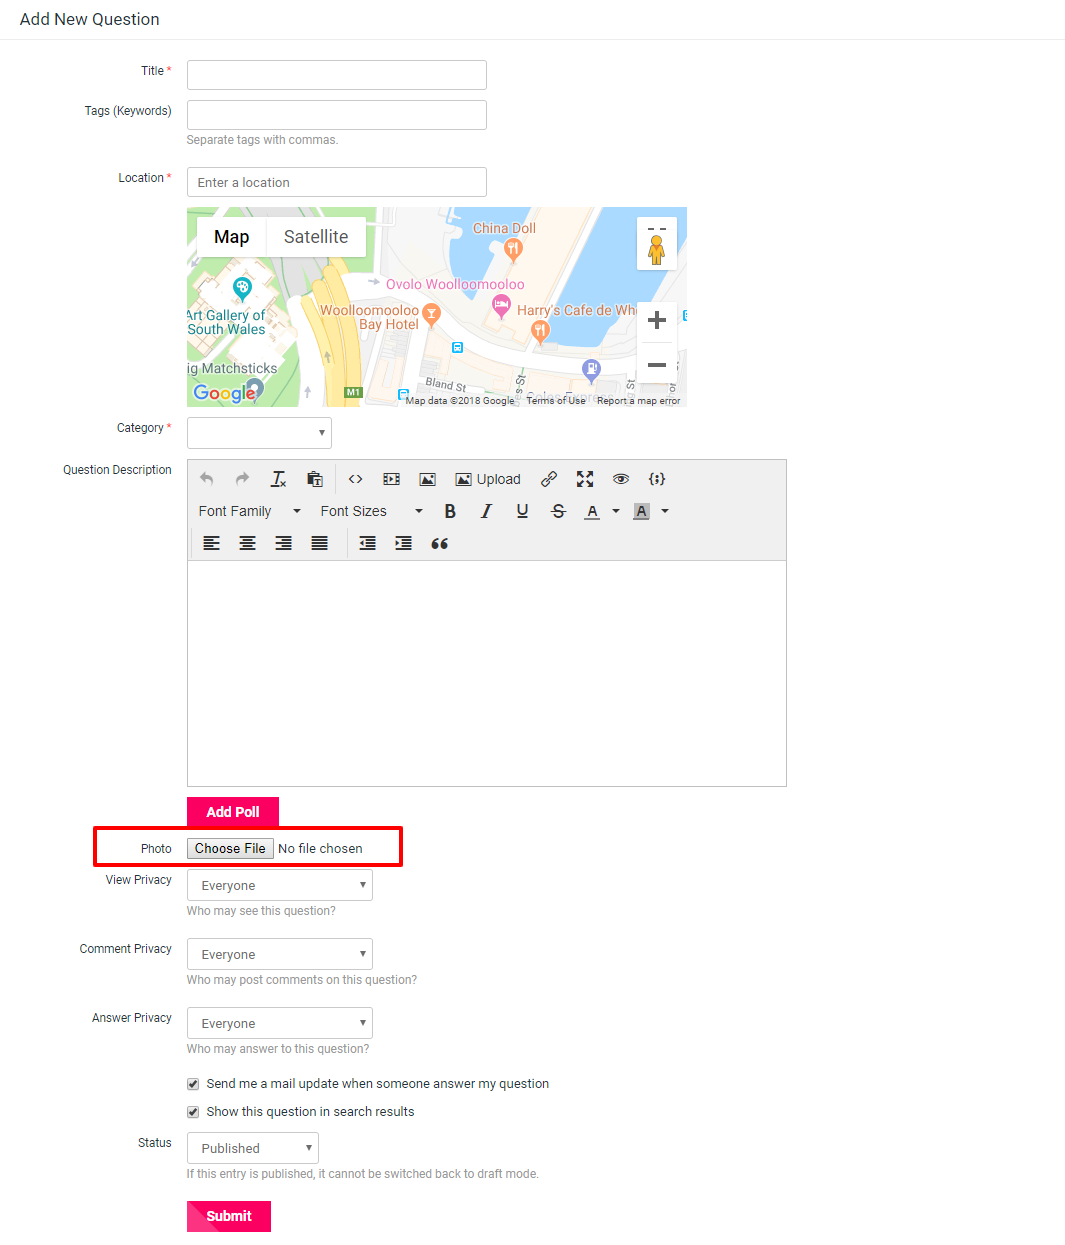Select the Map view tab
The height and width of the screenshot is (1245, 1065).
(x=231, y=237)
